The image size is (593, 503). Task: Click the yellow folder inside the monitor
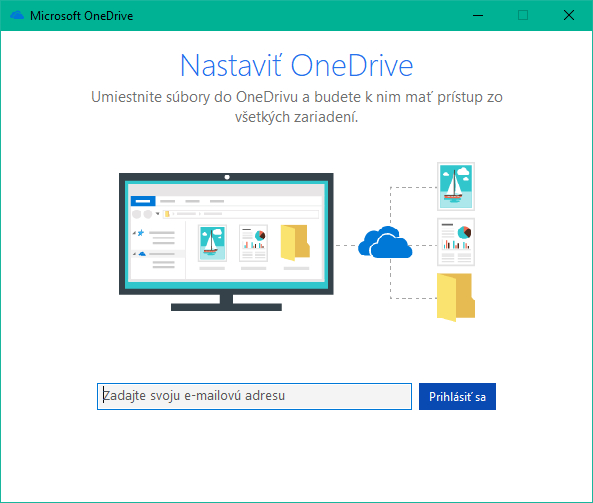pyautogui.click(x=295, y=243)
